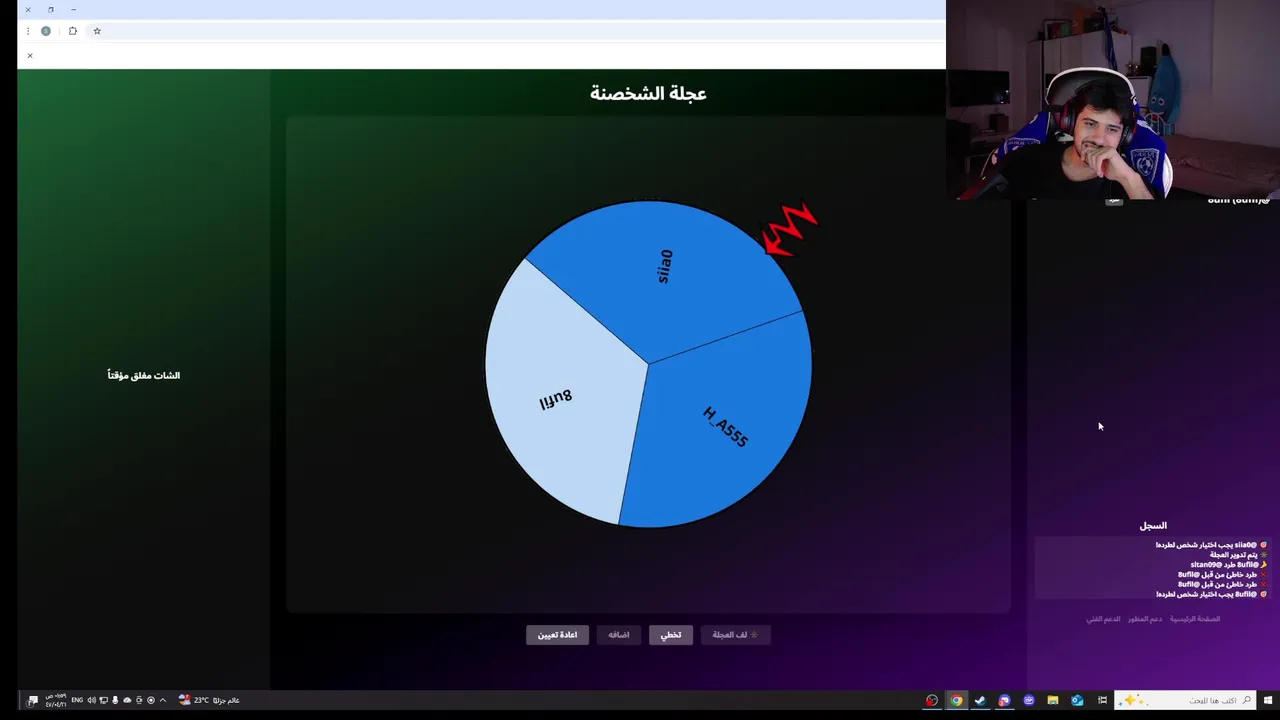Open Task View on the taskbar
Image resolution: width=1280 pixels, height=720 pixels.
[1102, 700]
